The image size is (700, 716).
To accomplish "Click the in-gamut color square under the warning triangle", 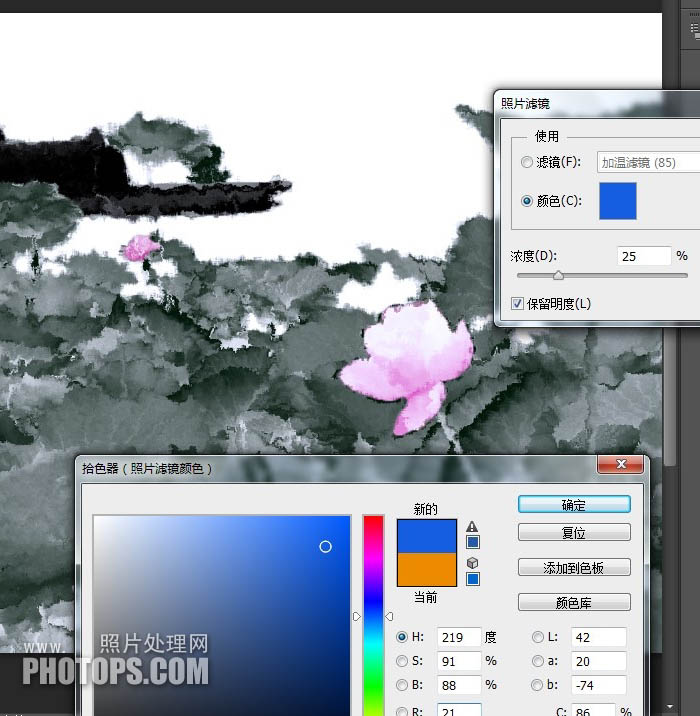I will (473, 542).
